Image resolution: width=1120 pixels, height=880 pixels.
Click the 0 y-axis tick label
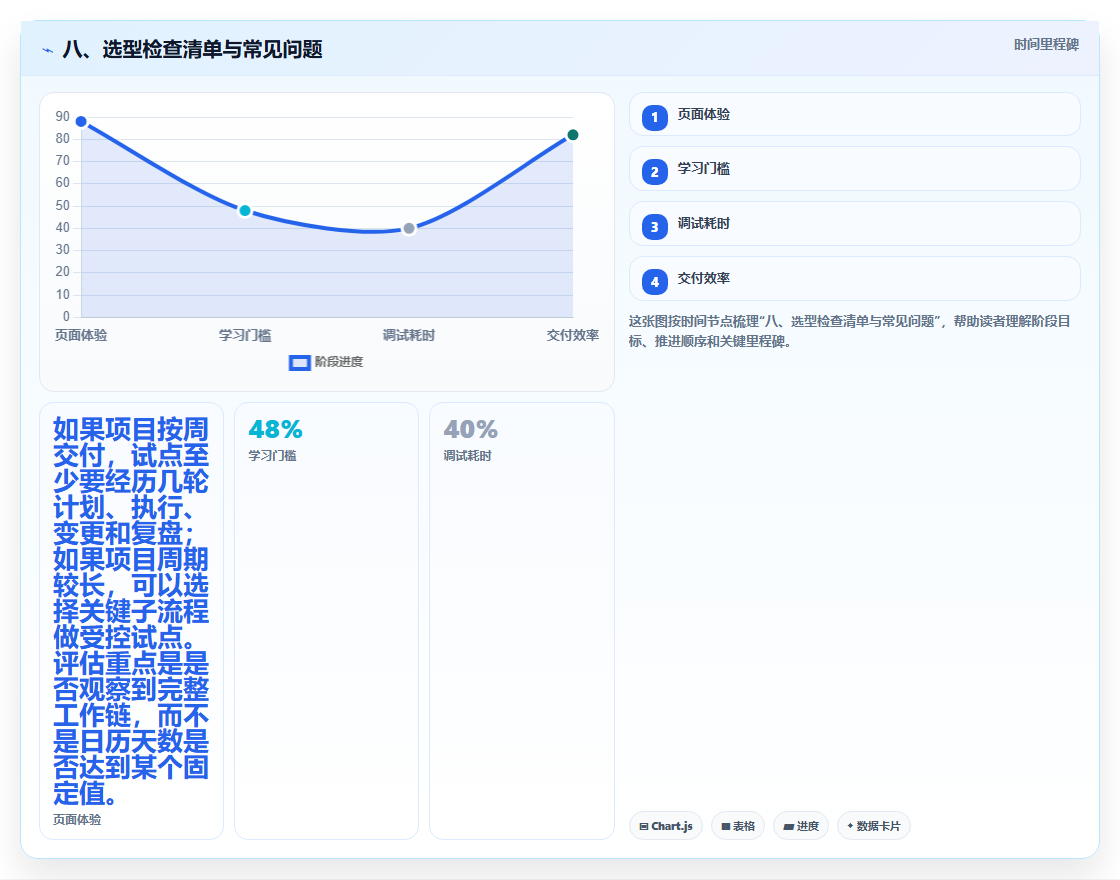[66, 316]
